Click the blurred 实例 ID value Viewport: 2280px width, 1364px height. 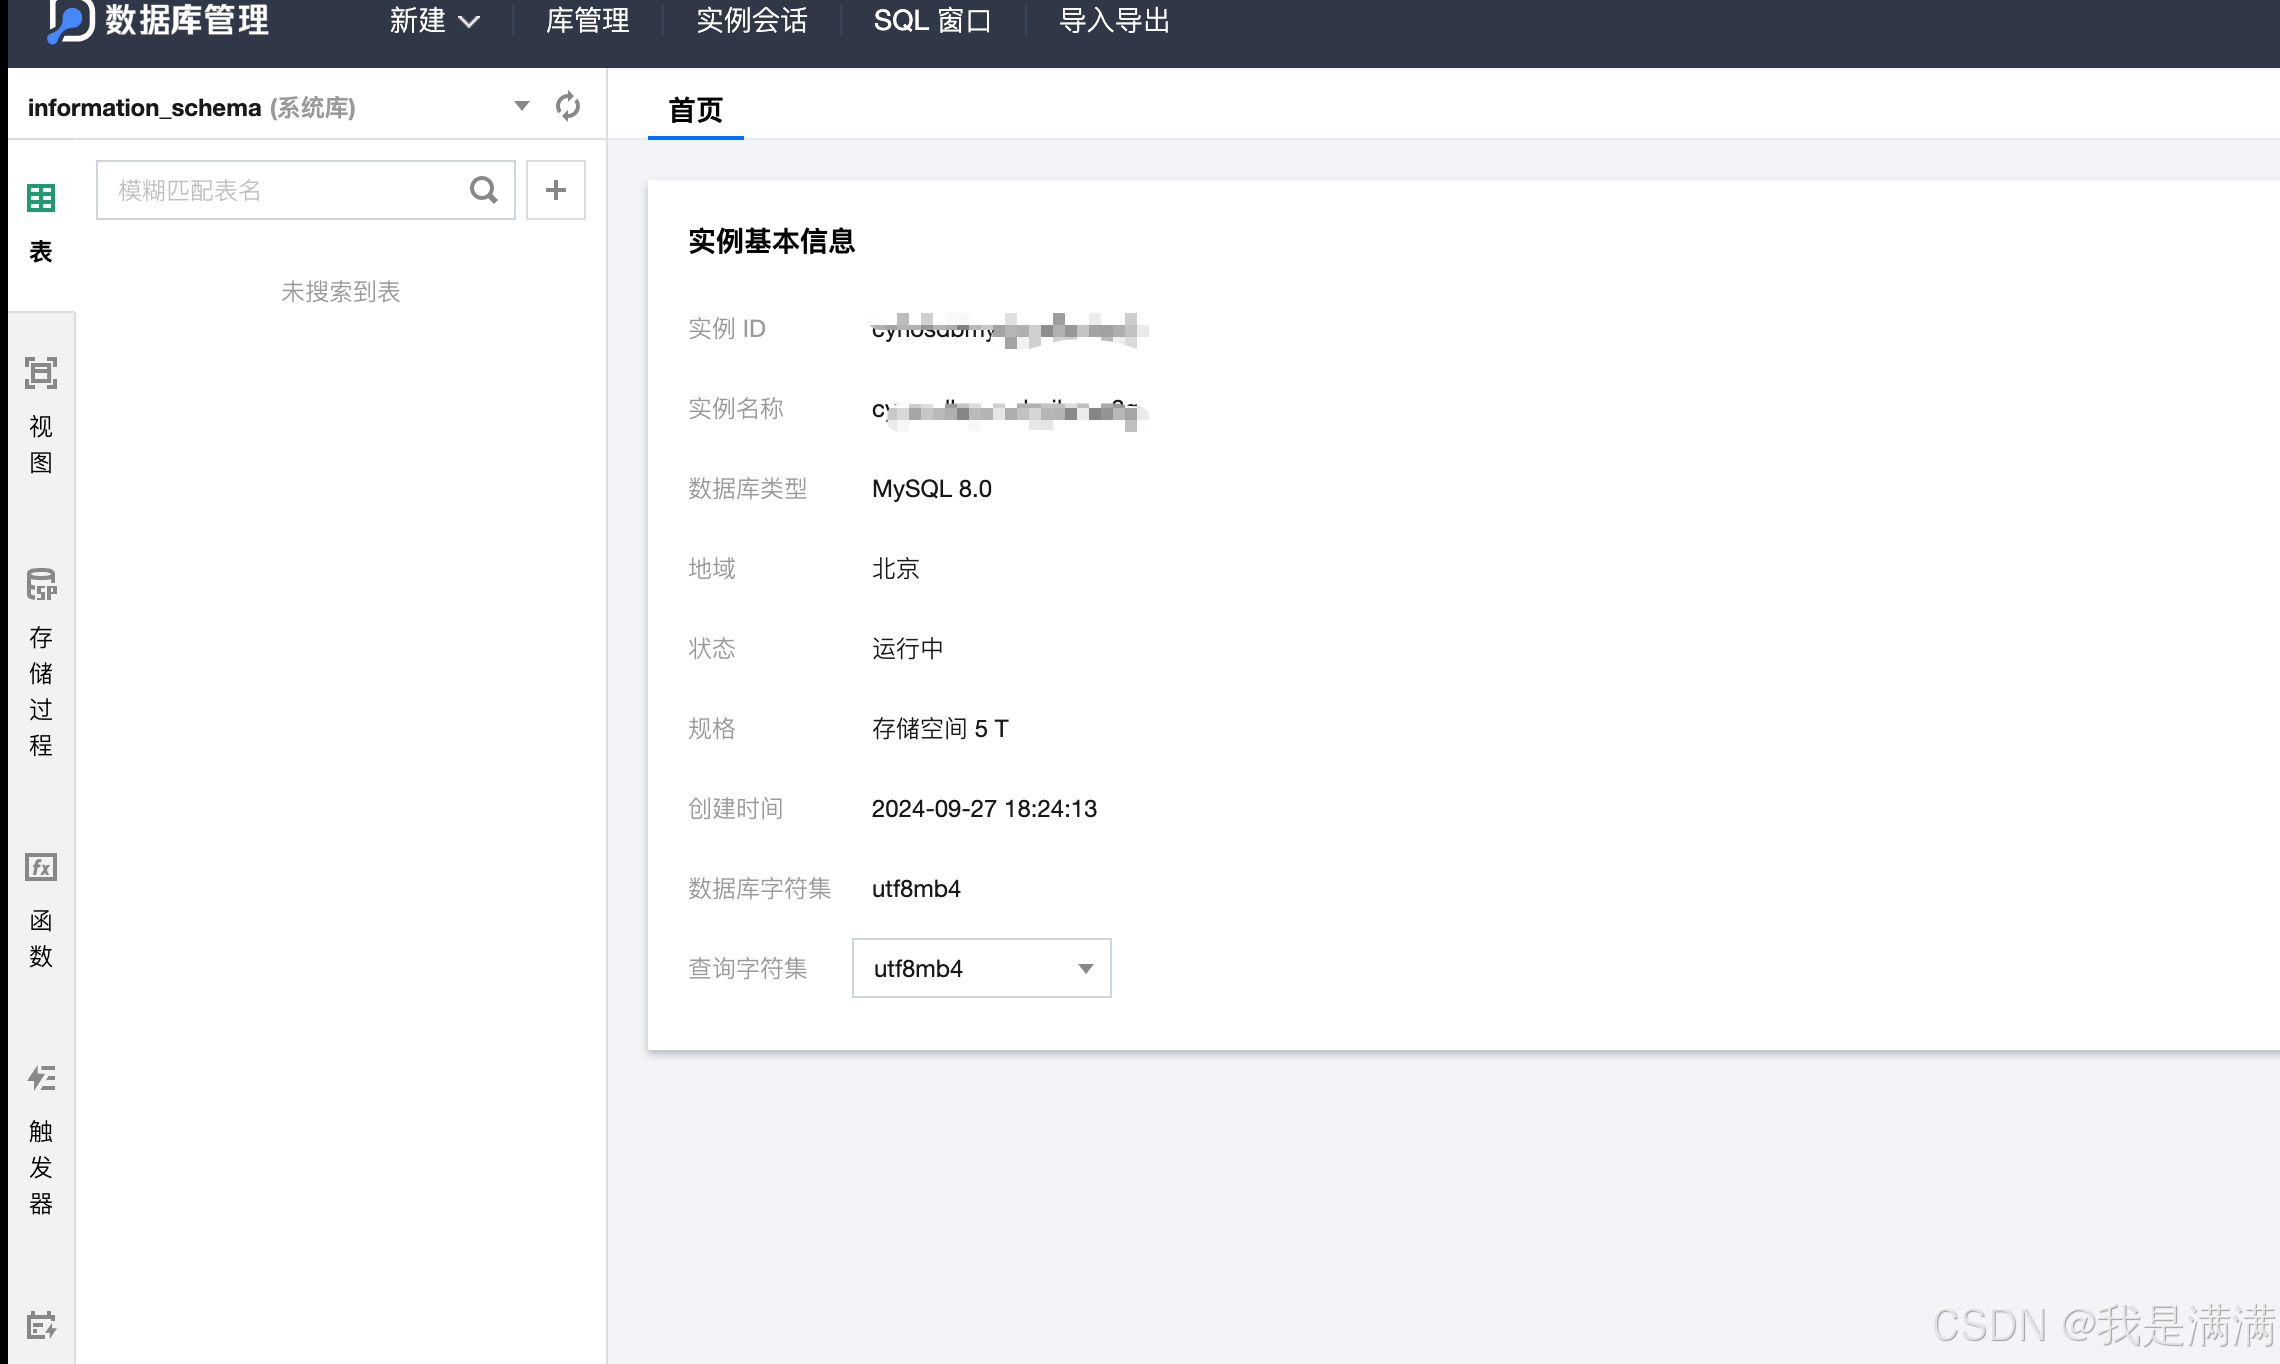pos(1008,329)
